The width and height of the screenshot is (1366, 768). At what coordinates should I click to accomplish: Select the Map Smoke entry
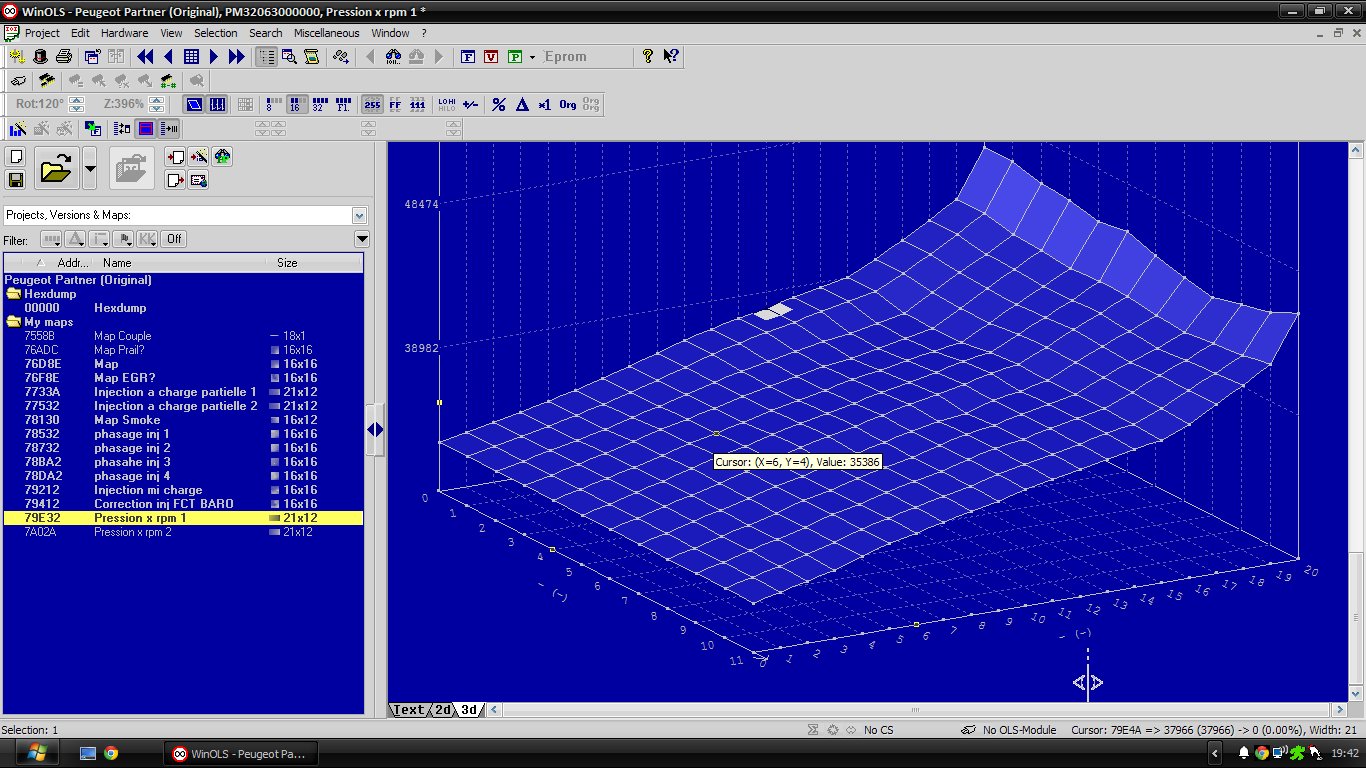pos(127,420)
